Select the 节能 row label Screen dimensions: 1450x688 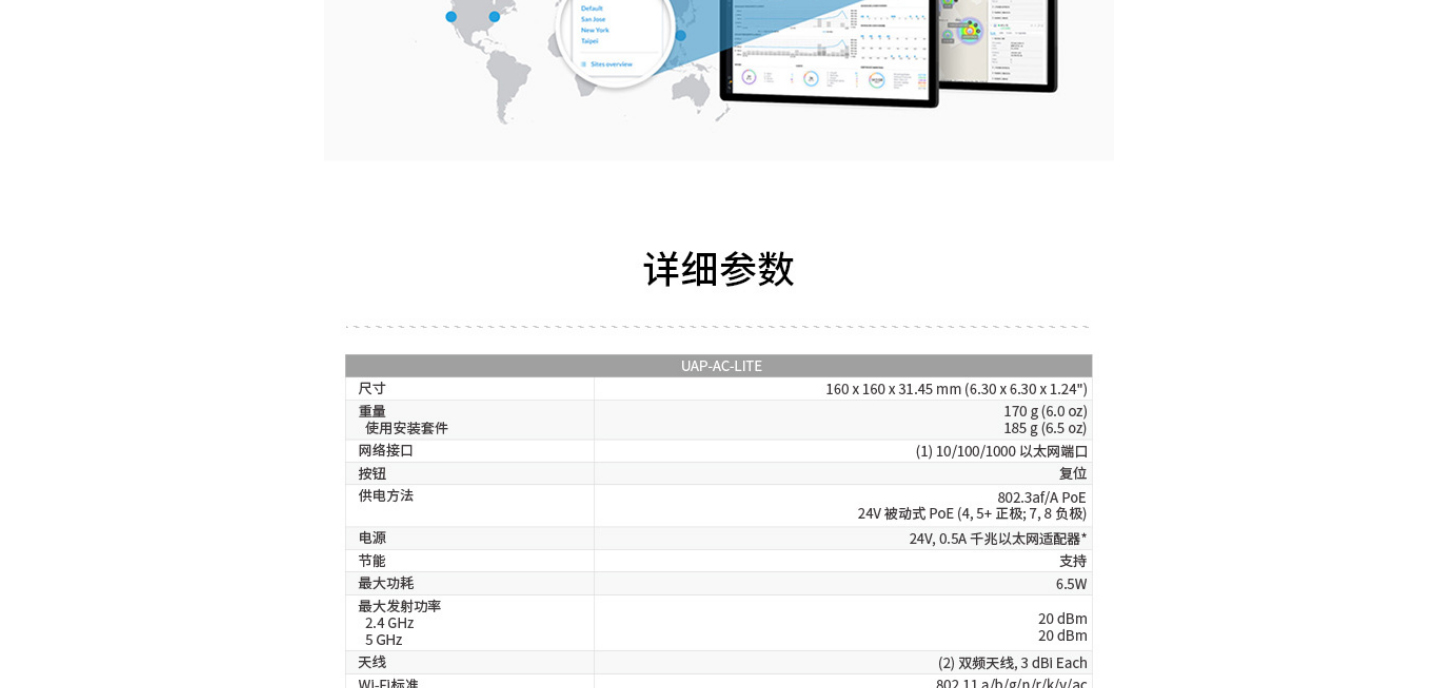372,560
